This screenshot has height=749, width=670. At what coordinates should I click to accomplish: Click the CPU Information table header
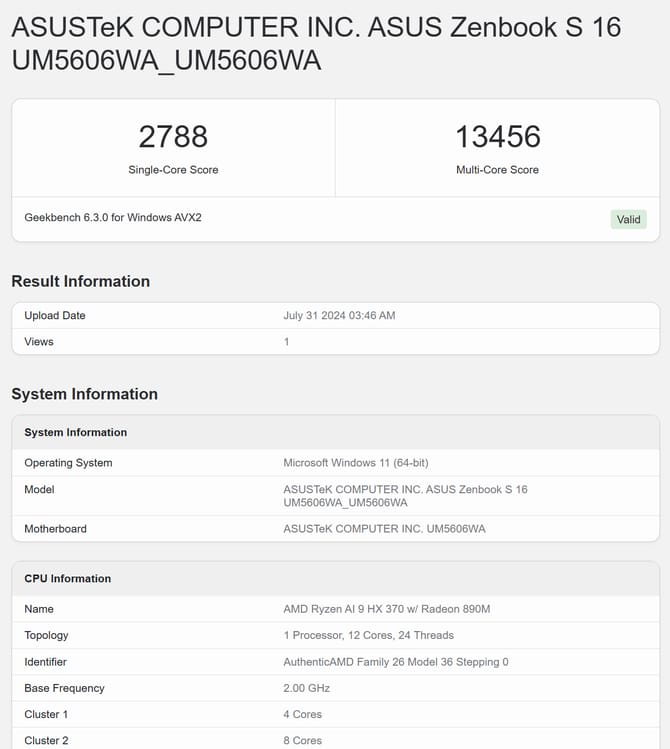click(x=68, y=579)
